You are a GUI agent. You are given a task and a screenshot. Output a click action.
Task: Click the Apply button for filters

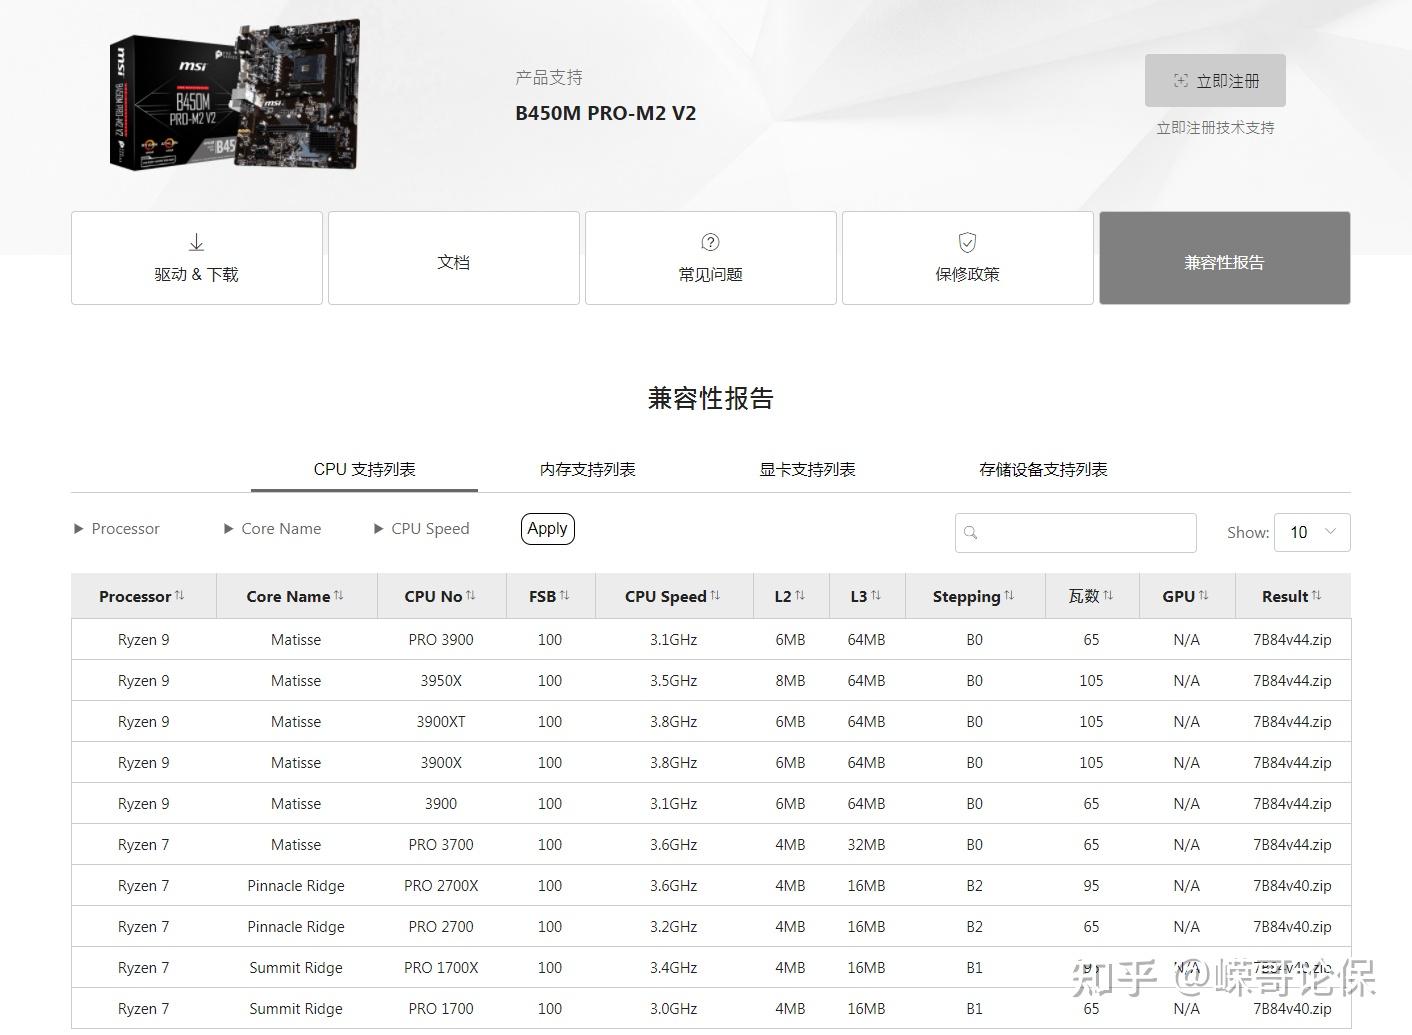547,528
